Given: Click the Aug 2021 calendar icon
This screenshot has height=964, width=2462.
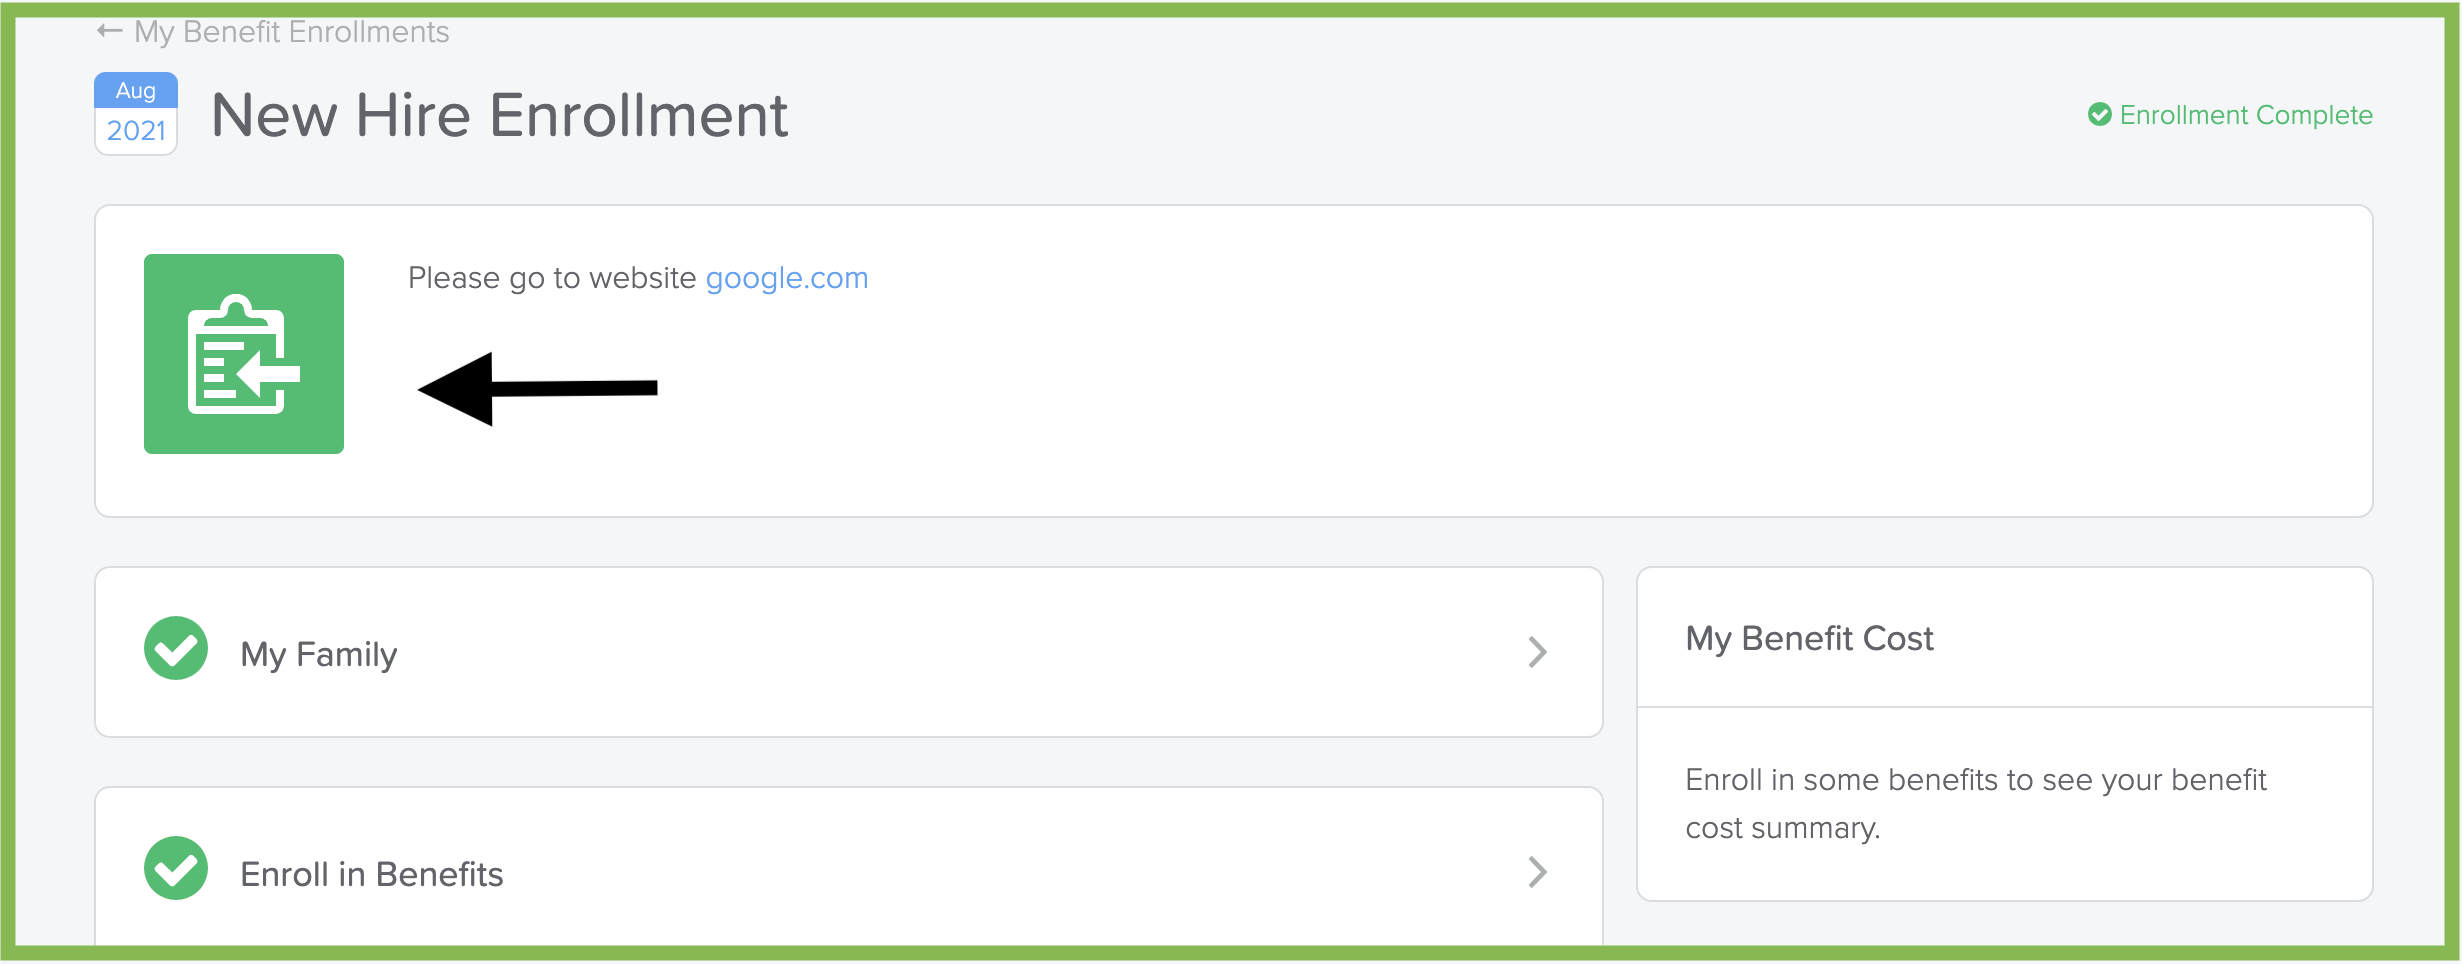Looking at the screenshot, I should point(136,113).
